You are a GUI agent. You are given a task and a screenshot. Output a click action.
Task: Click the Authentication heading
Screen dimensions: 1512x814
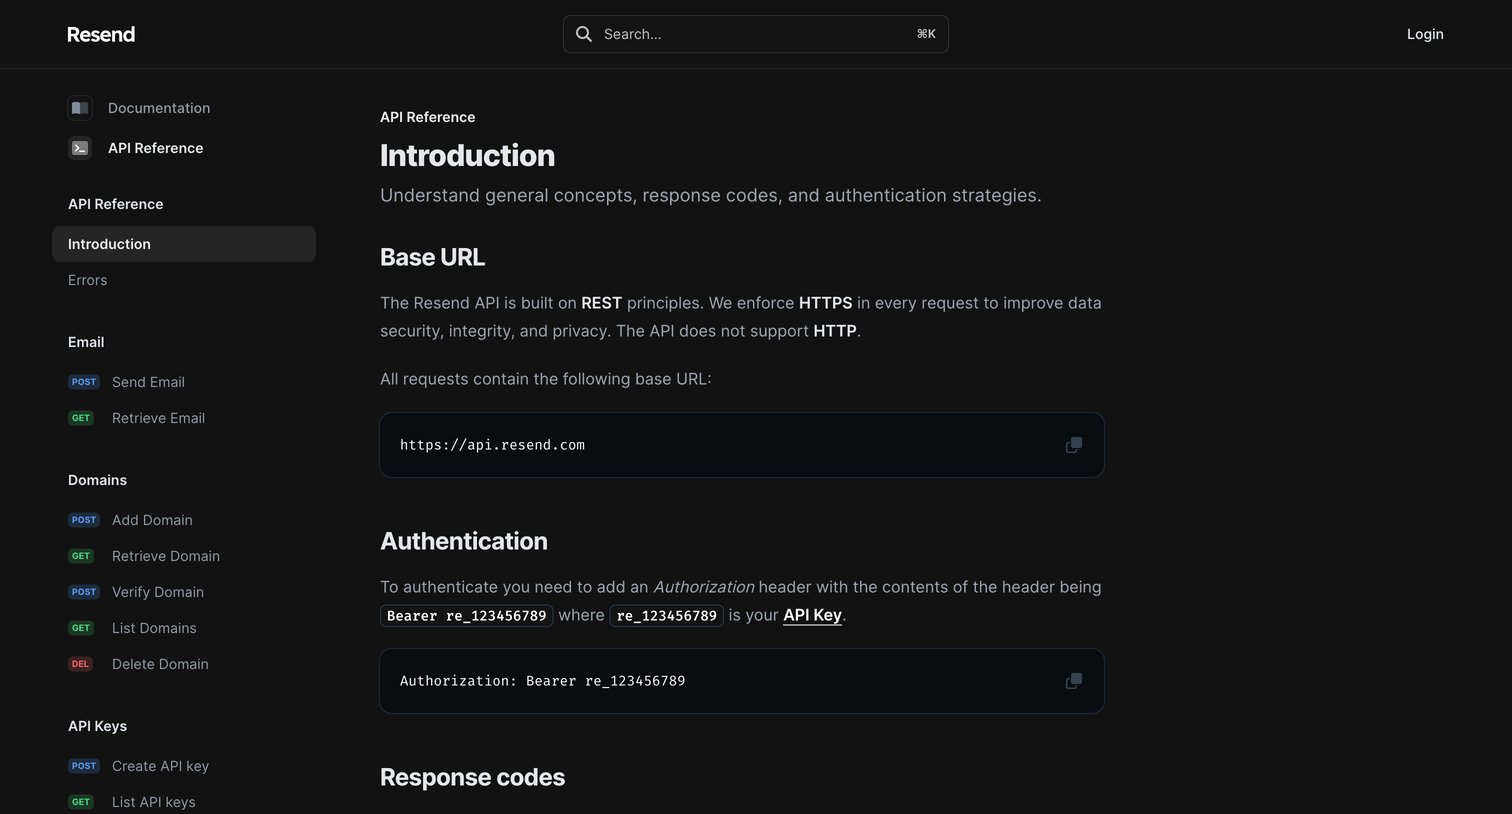point(464,541)
